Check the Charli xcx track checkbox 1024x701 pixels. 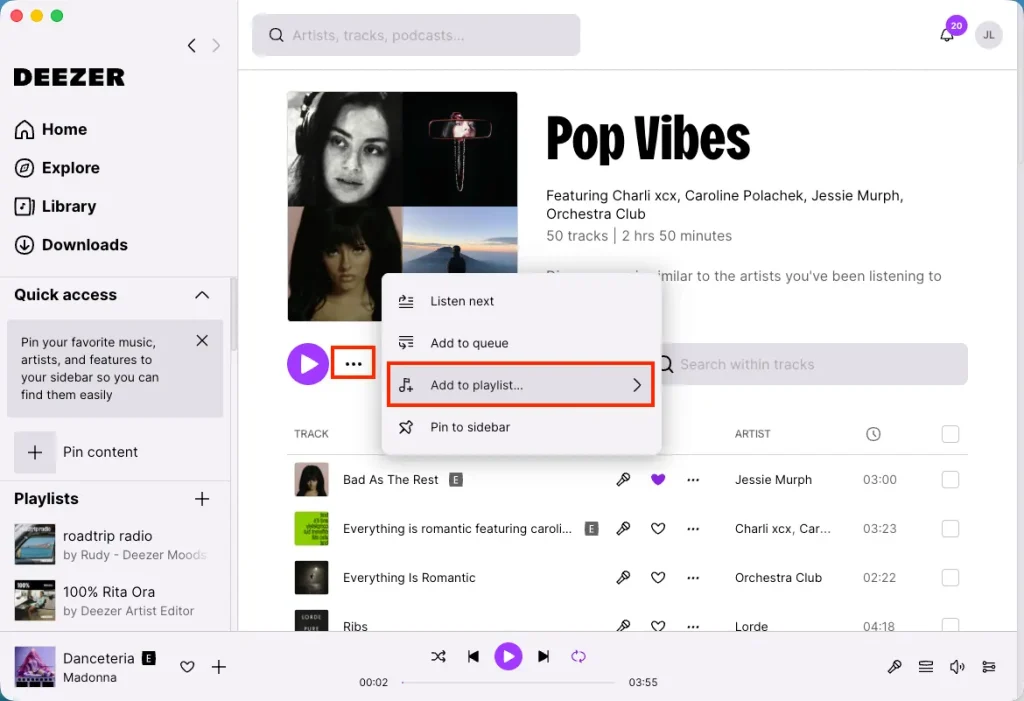[950, 529]
